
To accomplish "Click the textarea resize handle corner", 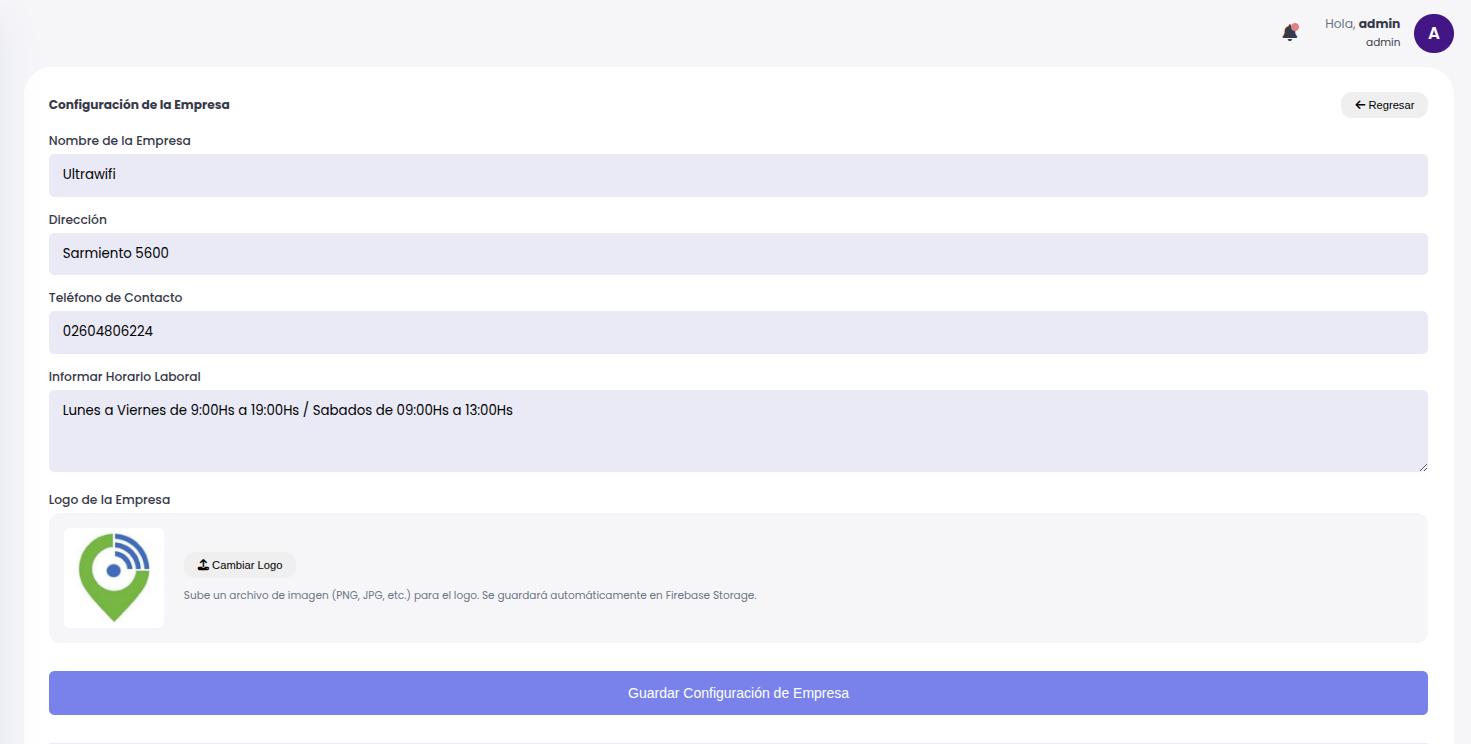I will [1422, 466].
